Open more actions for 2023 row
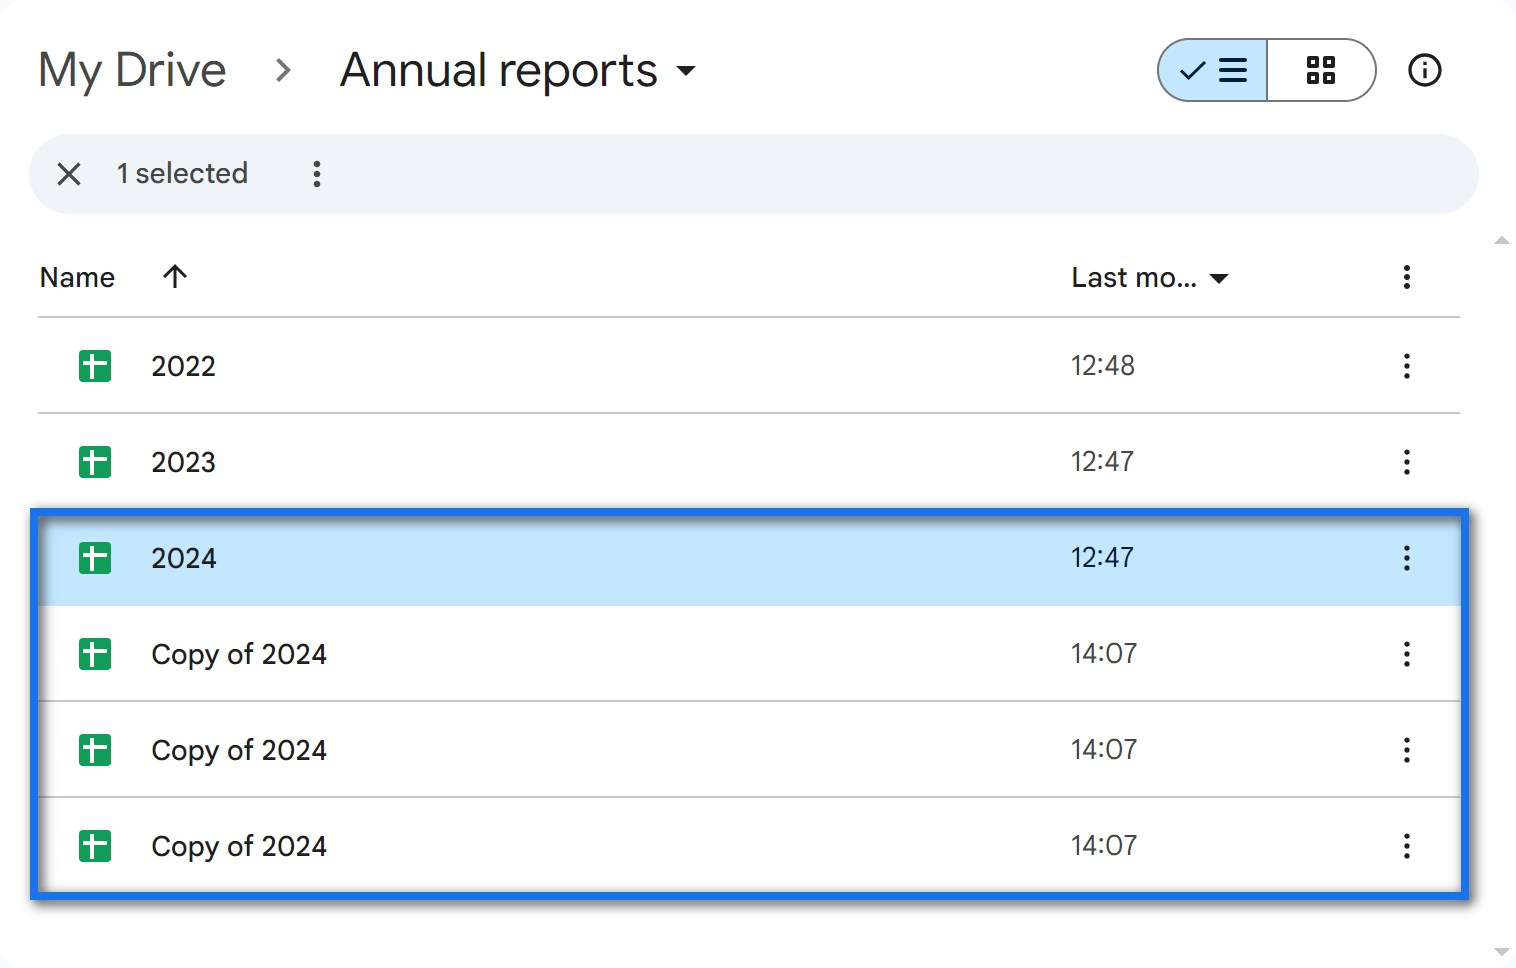Viewport: 1516px width, 968px height. (1407, 462)
